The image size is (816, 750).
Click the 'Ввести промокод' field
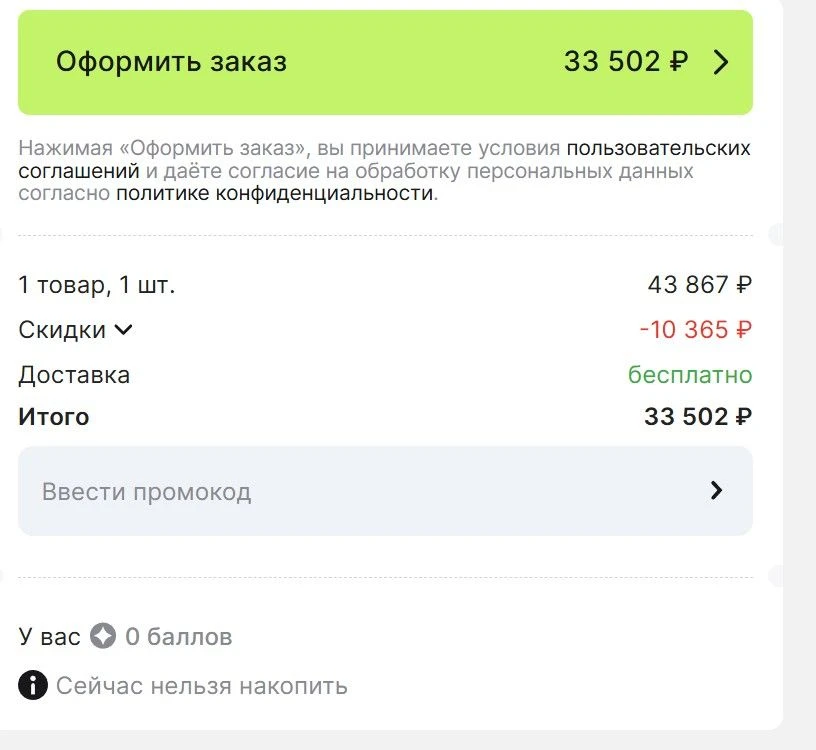[x=385, y=491]
